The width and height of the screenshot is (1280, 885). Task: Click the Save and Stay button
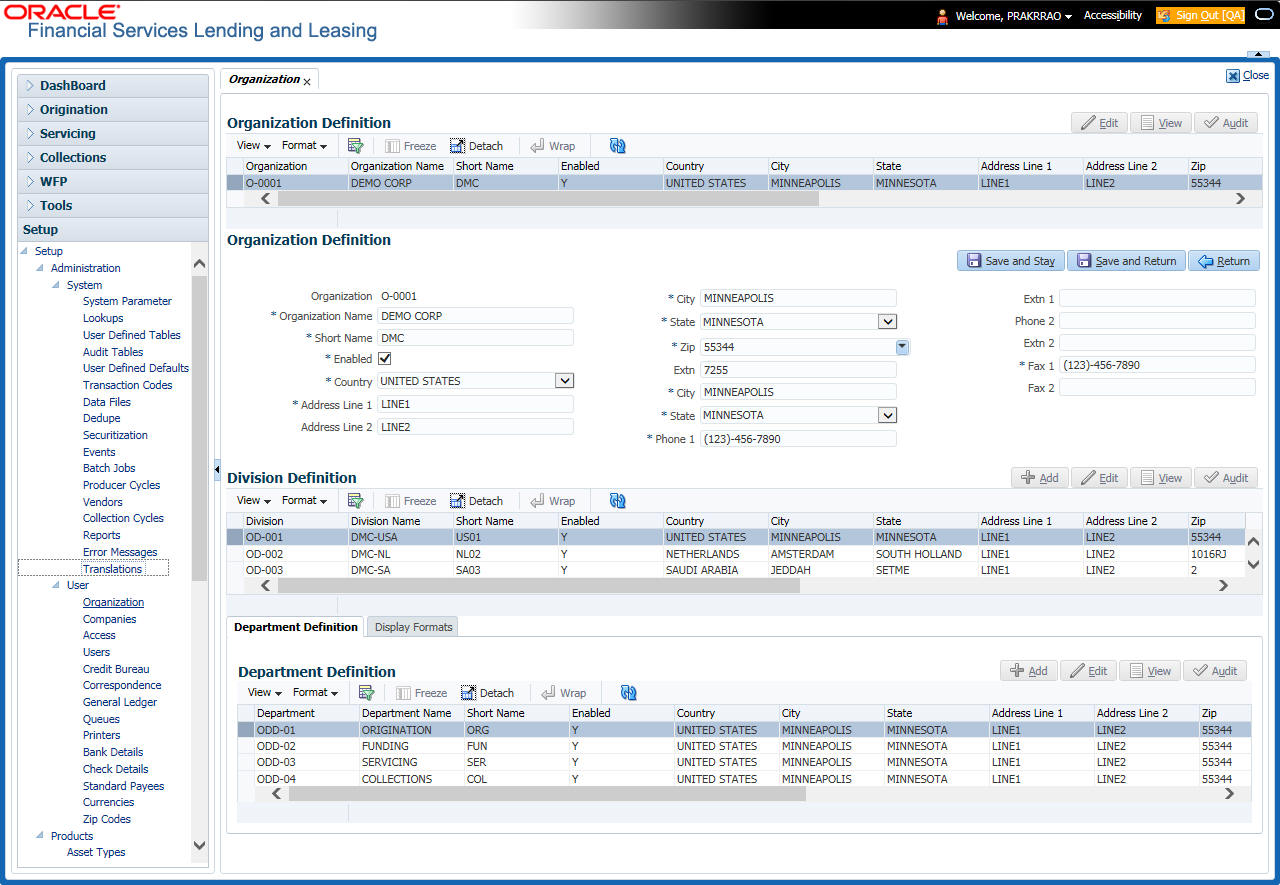[x=1010, y=261]
